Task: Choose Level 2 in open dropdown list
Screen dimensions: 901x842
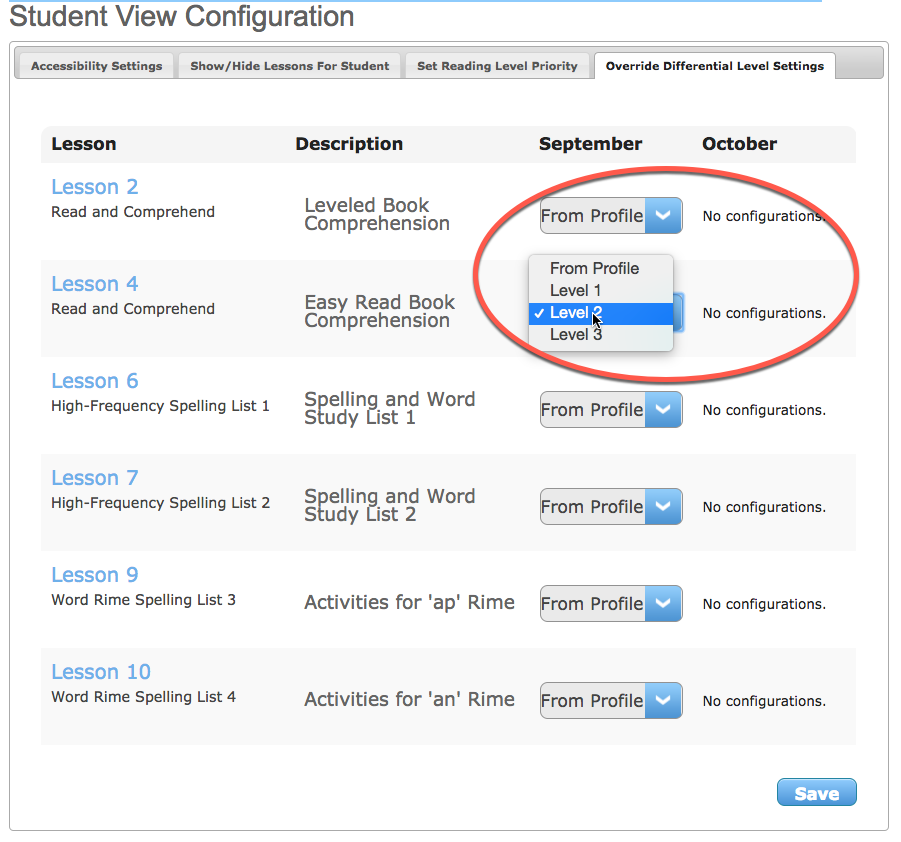Action: tap(600, 313)
